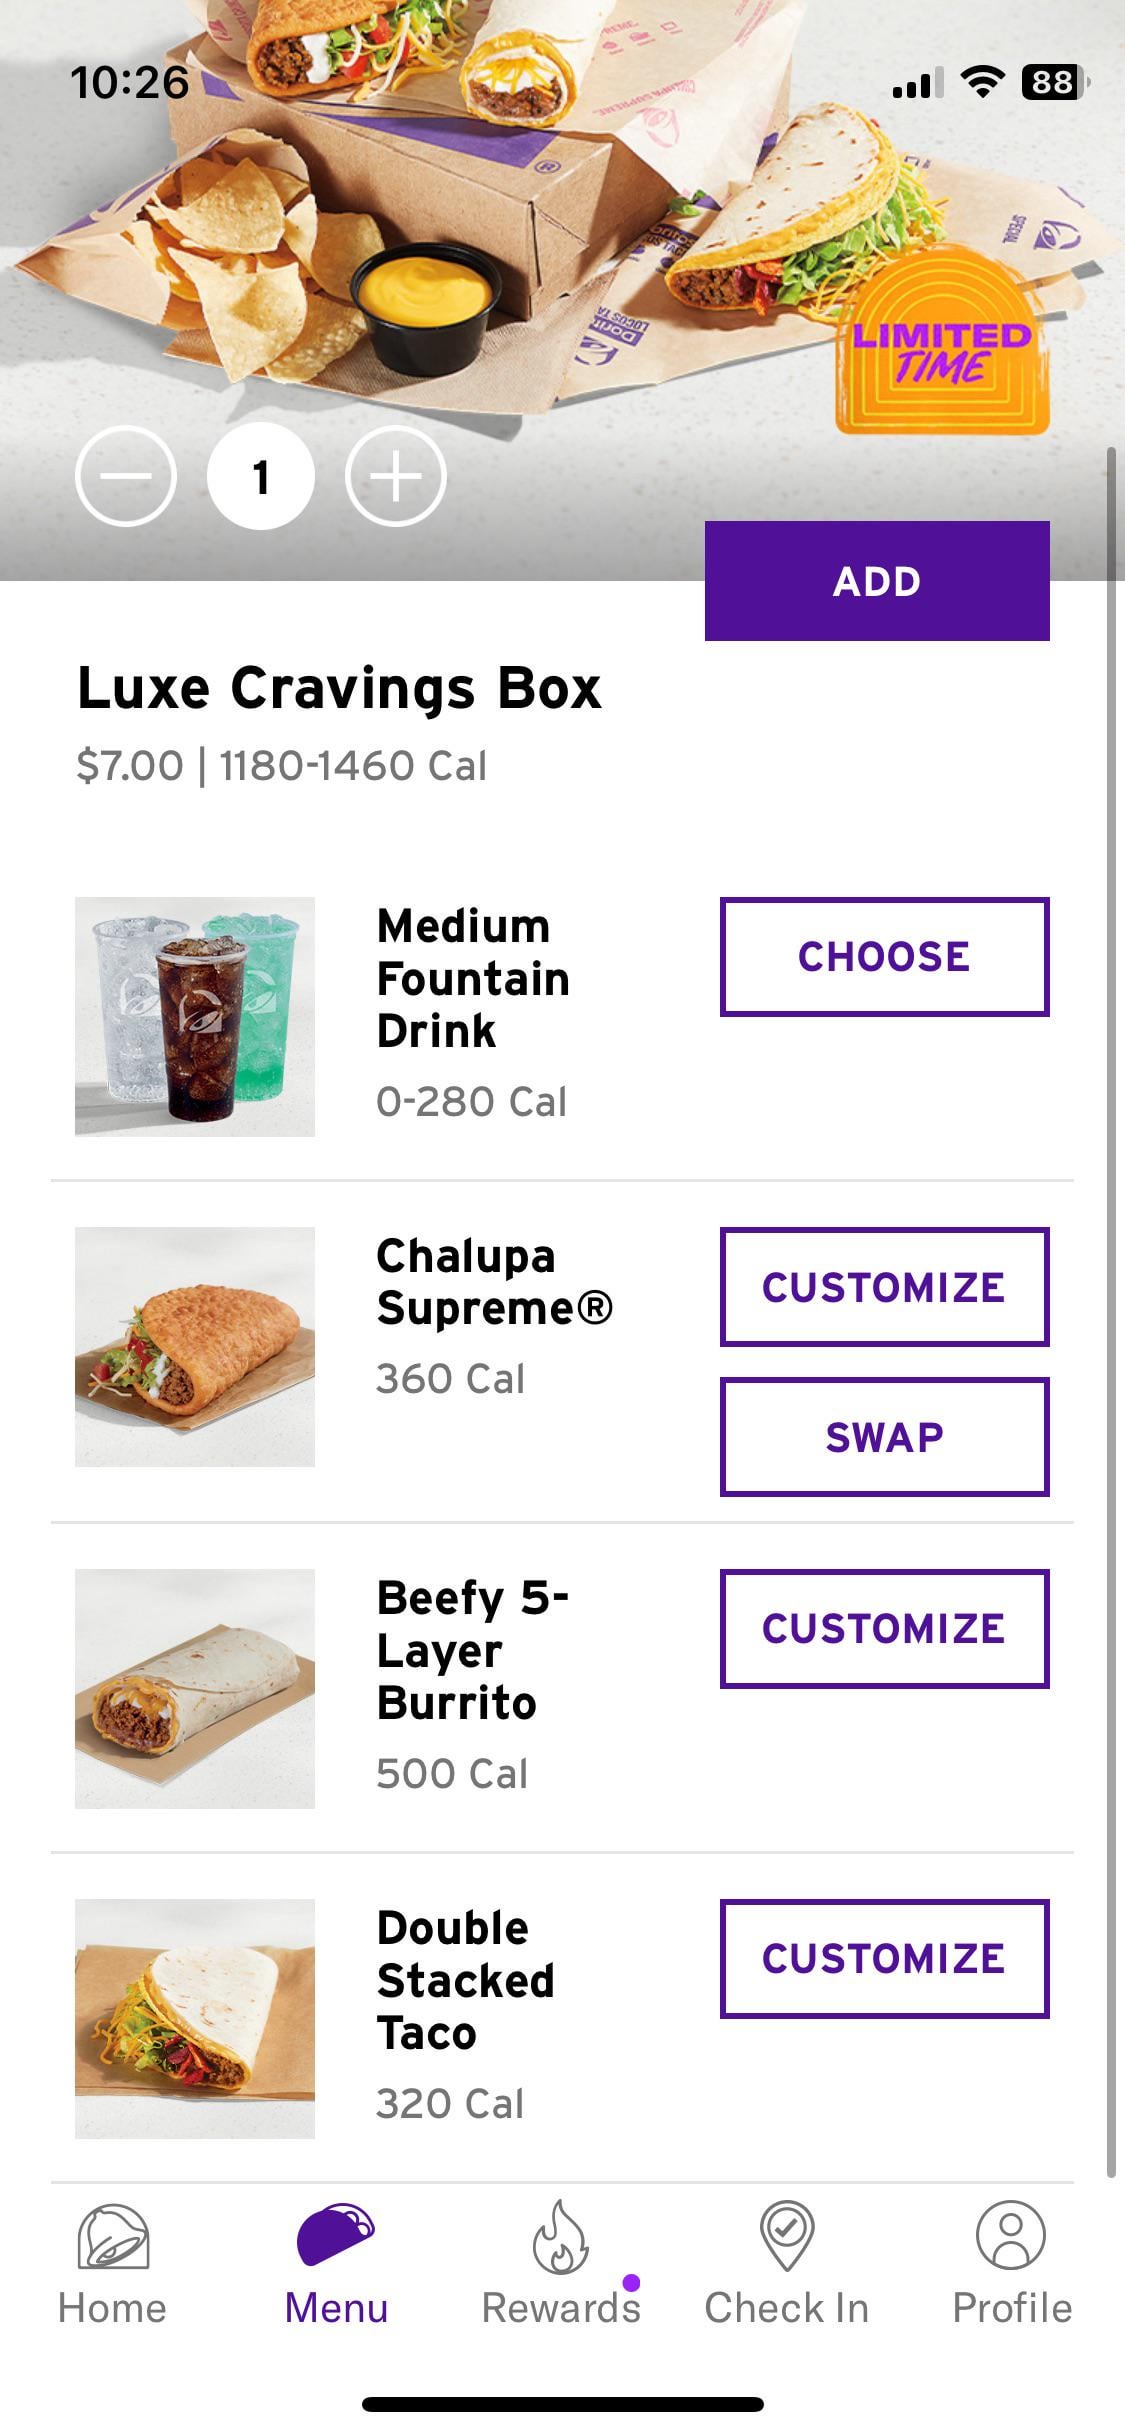
Task: Swap the Chalupa Supreme item
Action: [x=884, y=1437]
